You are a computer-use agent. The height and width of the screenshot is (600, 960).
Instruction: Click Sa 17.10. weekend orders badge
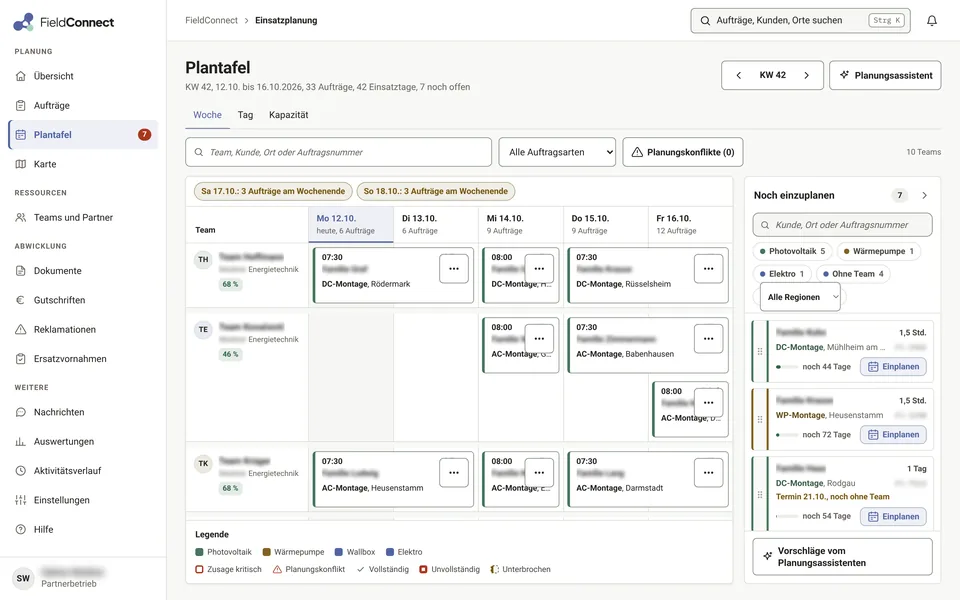click(273, 191)
